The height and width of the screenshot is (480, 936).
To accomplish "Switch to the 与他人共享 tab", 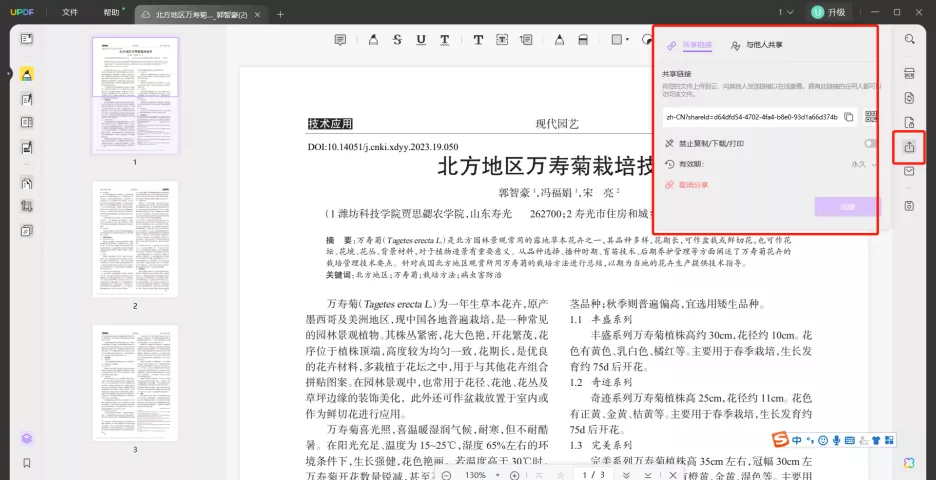I will 757,45.
